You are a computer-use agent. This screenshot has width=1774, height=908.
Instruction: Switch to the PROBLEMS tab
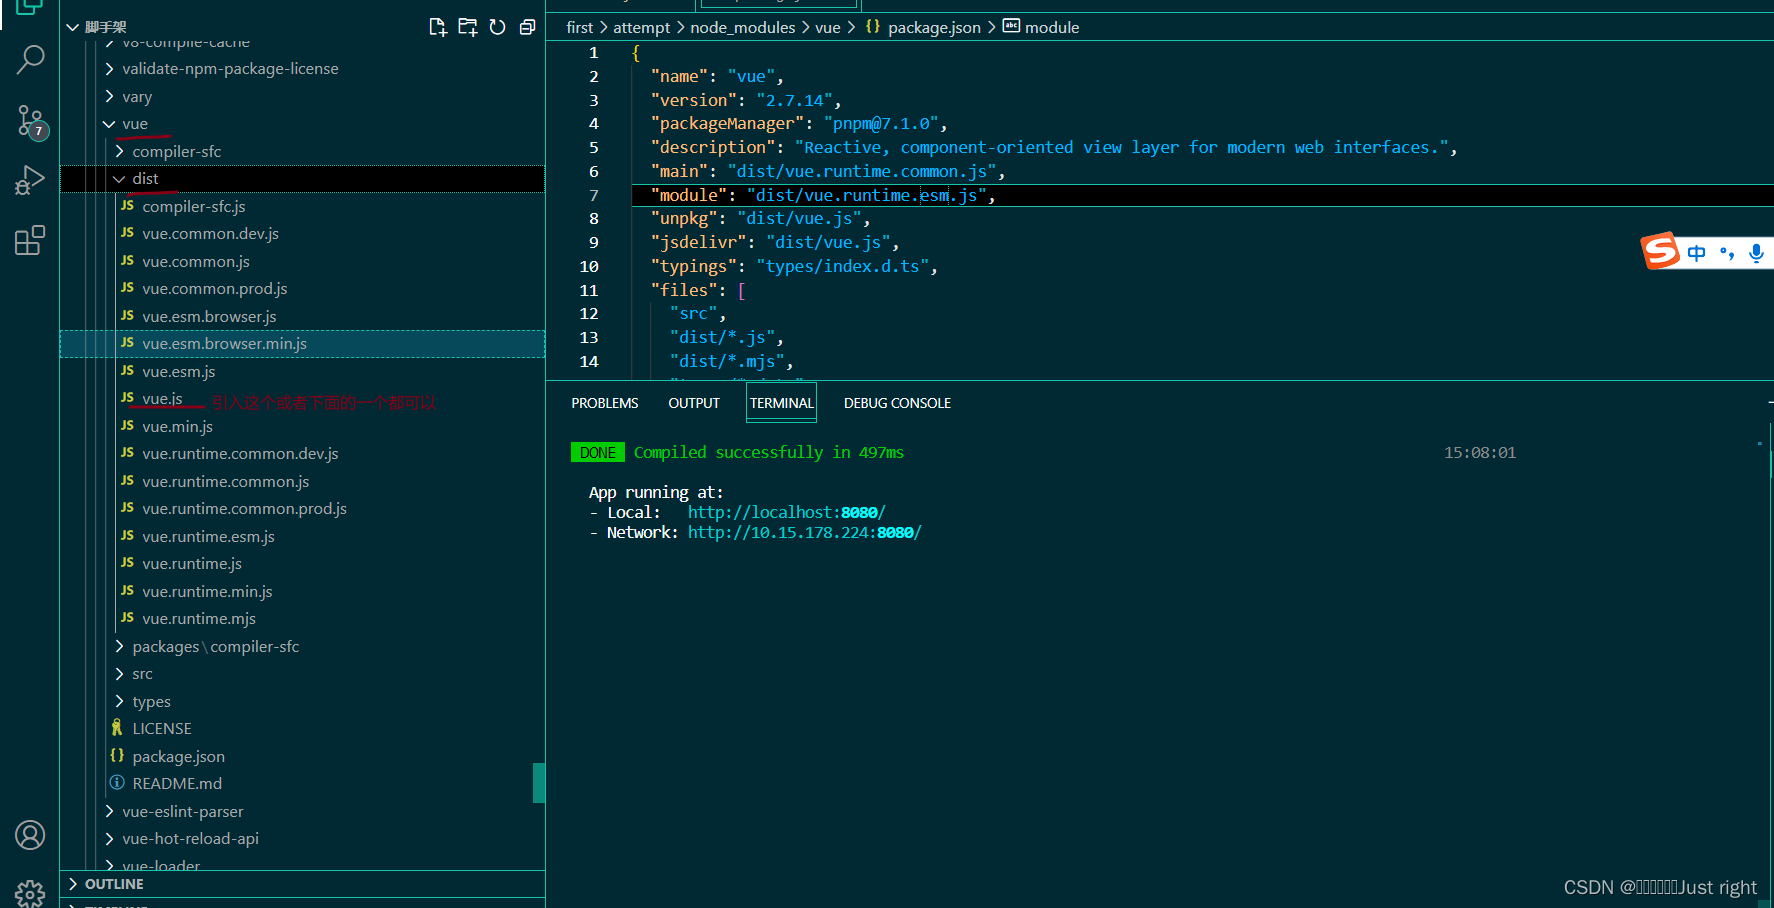pos(605,403)
